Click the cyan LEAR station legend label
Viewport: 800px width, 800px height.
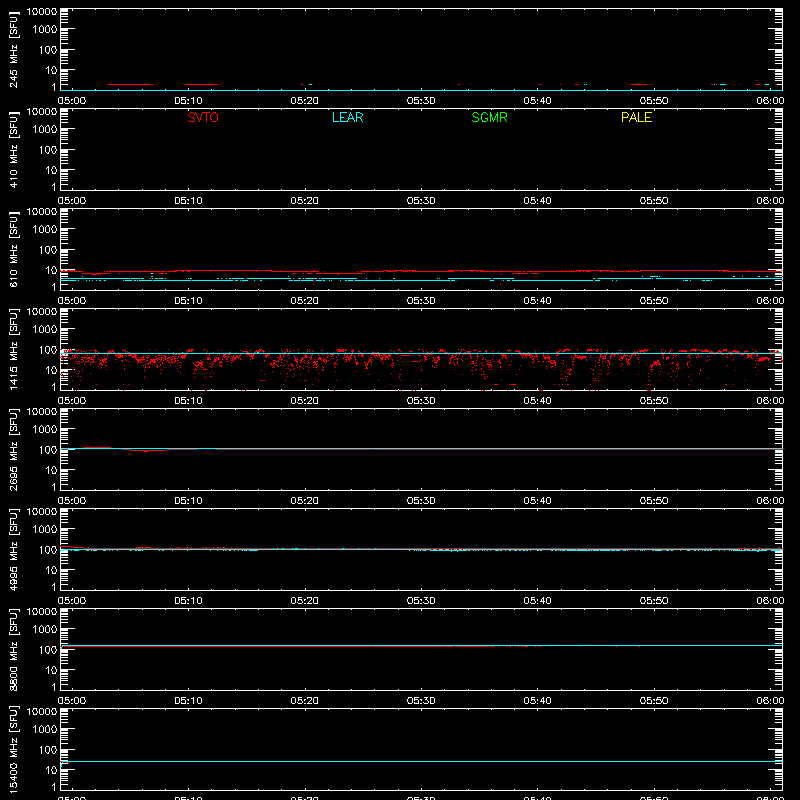(347, 117)
